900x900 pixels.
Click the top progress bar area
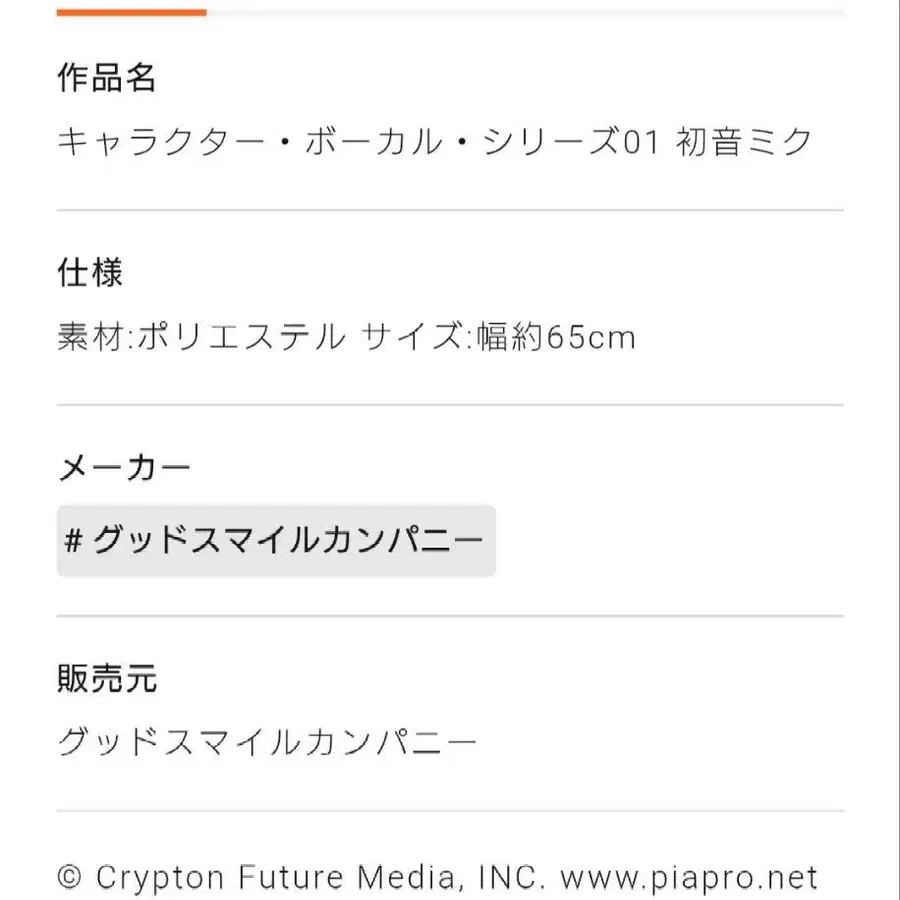[450, 12]
